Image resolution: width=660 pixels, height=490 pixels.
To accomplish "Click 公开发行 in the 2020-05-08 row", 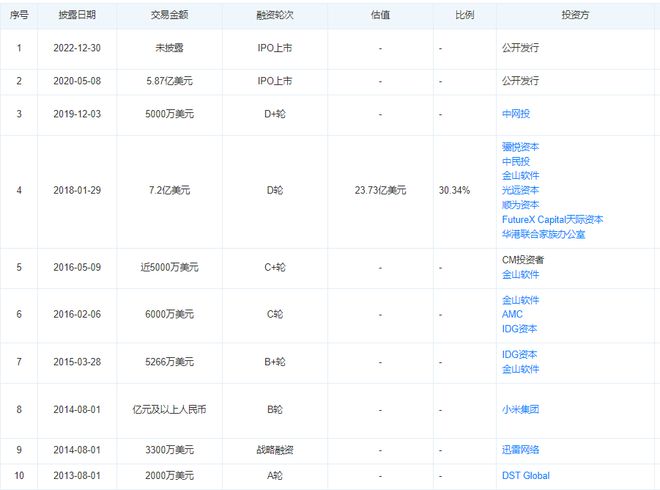I will [x=520, y=80].
